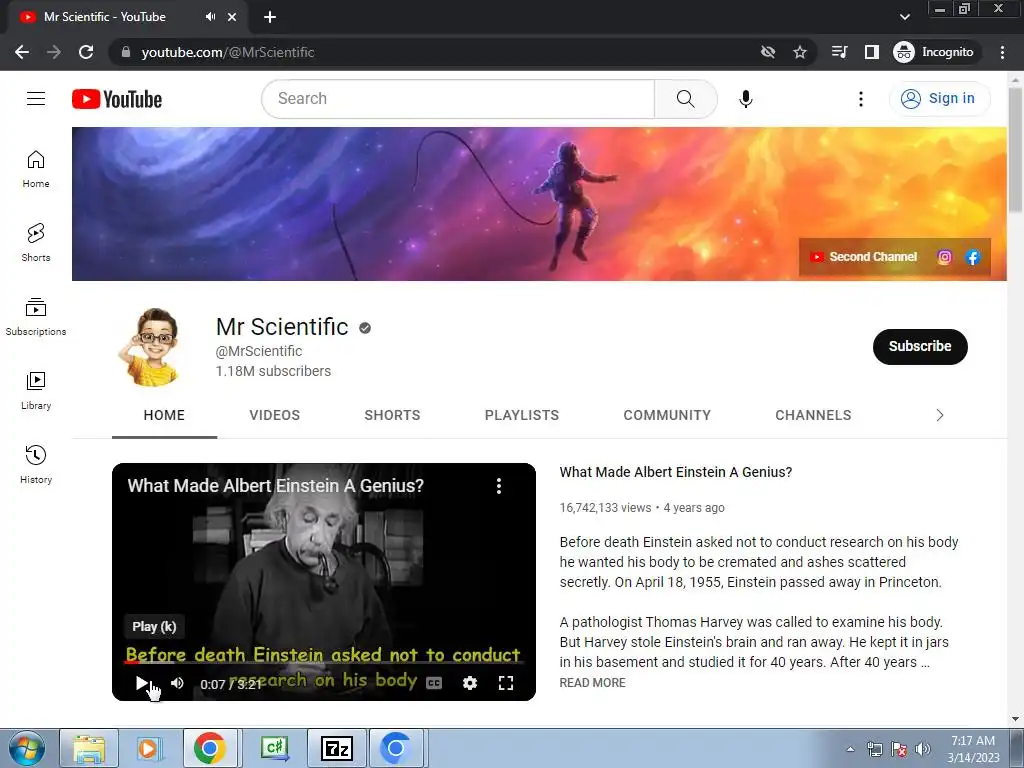Click in YouTube search field
Screen dimensions: 1024x768
[x=458, y=99]
